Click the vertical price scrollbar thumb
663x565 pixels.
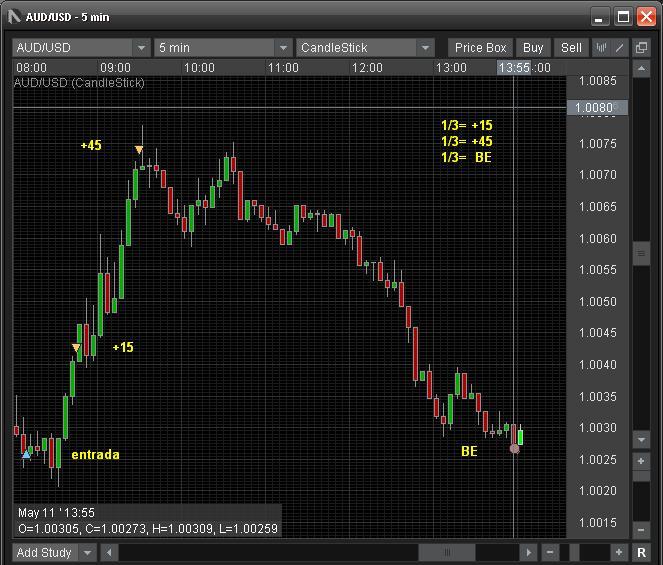click(x=642, y=255)
